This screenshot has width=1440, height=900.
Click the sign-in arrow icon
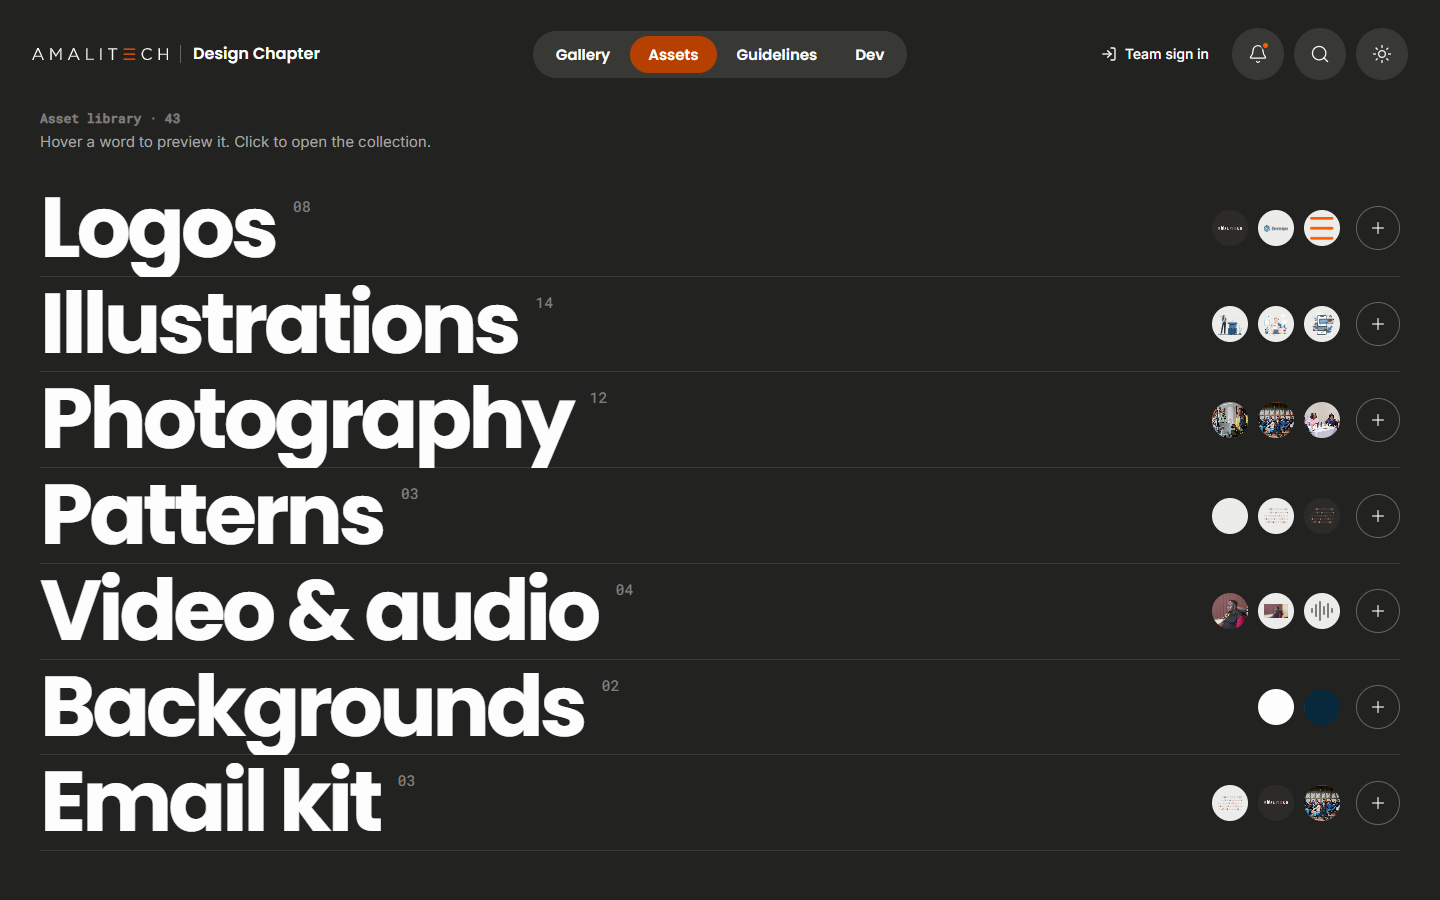(1109, 54)
